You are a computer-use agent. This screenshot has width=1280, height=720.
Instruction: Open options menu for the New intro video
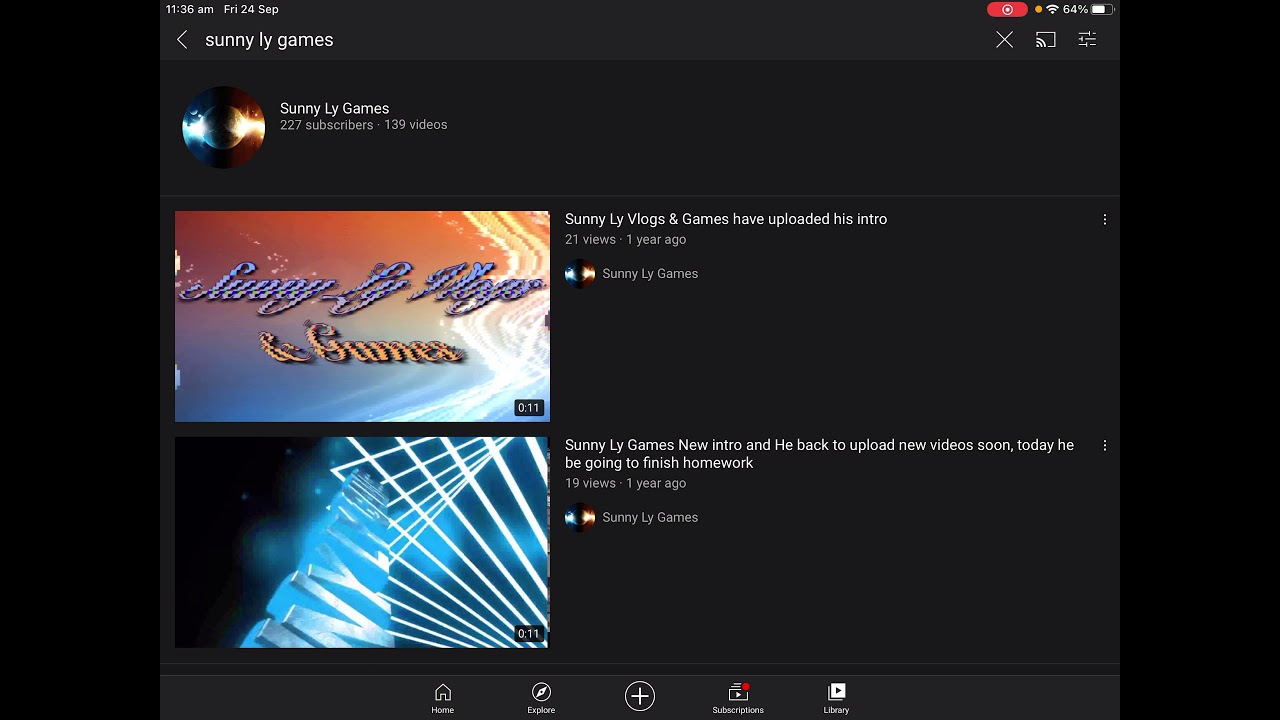[x=1104, y=445]
